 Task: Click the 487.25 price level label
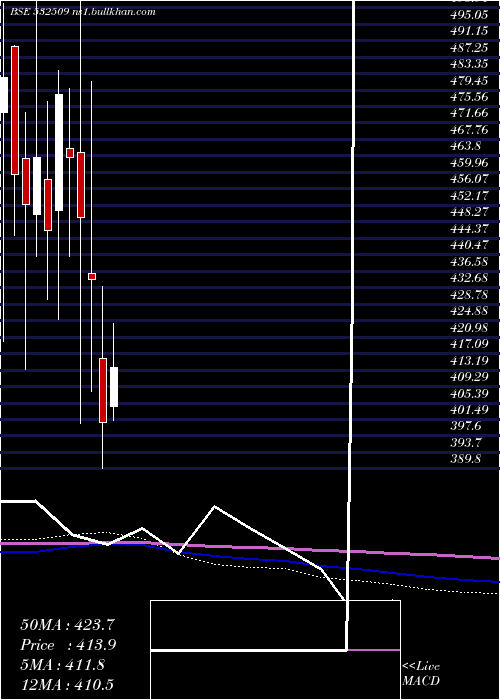[469, 48]
